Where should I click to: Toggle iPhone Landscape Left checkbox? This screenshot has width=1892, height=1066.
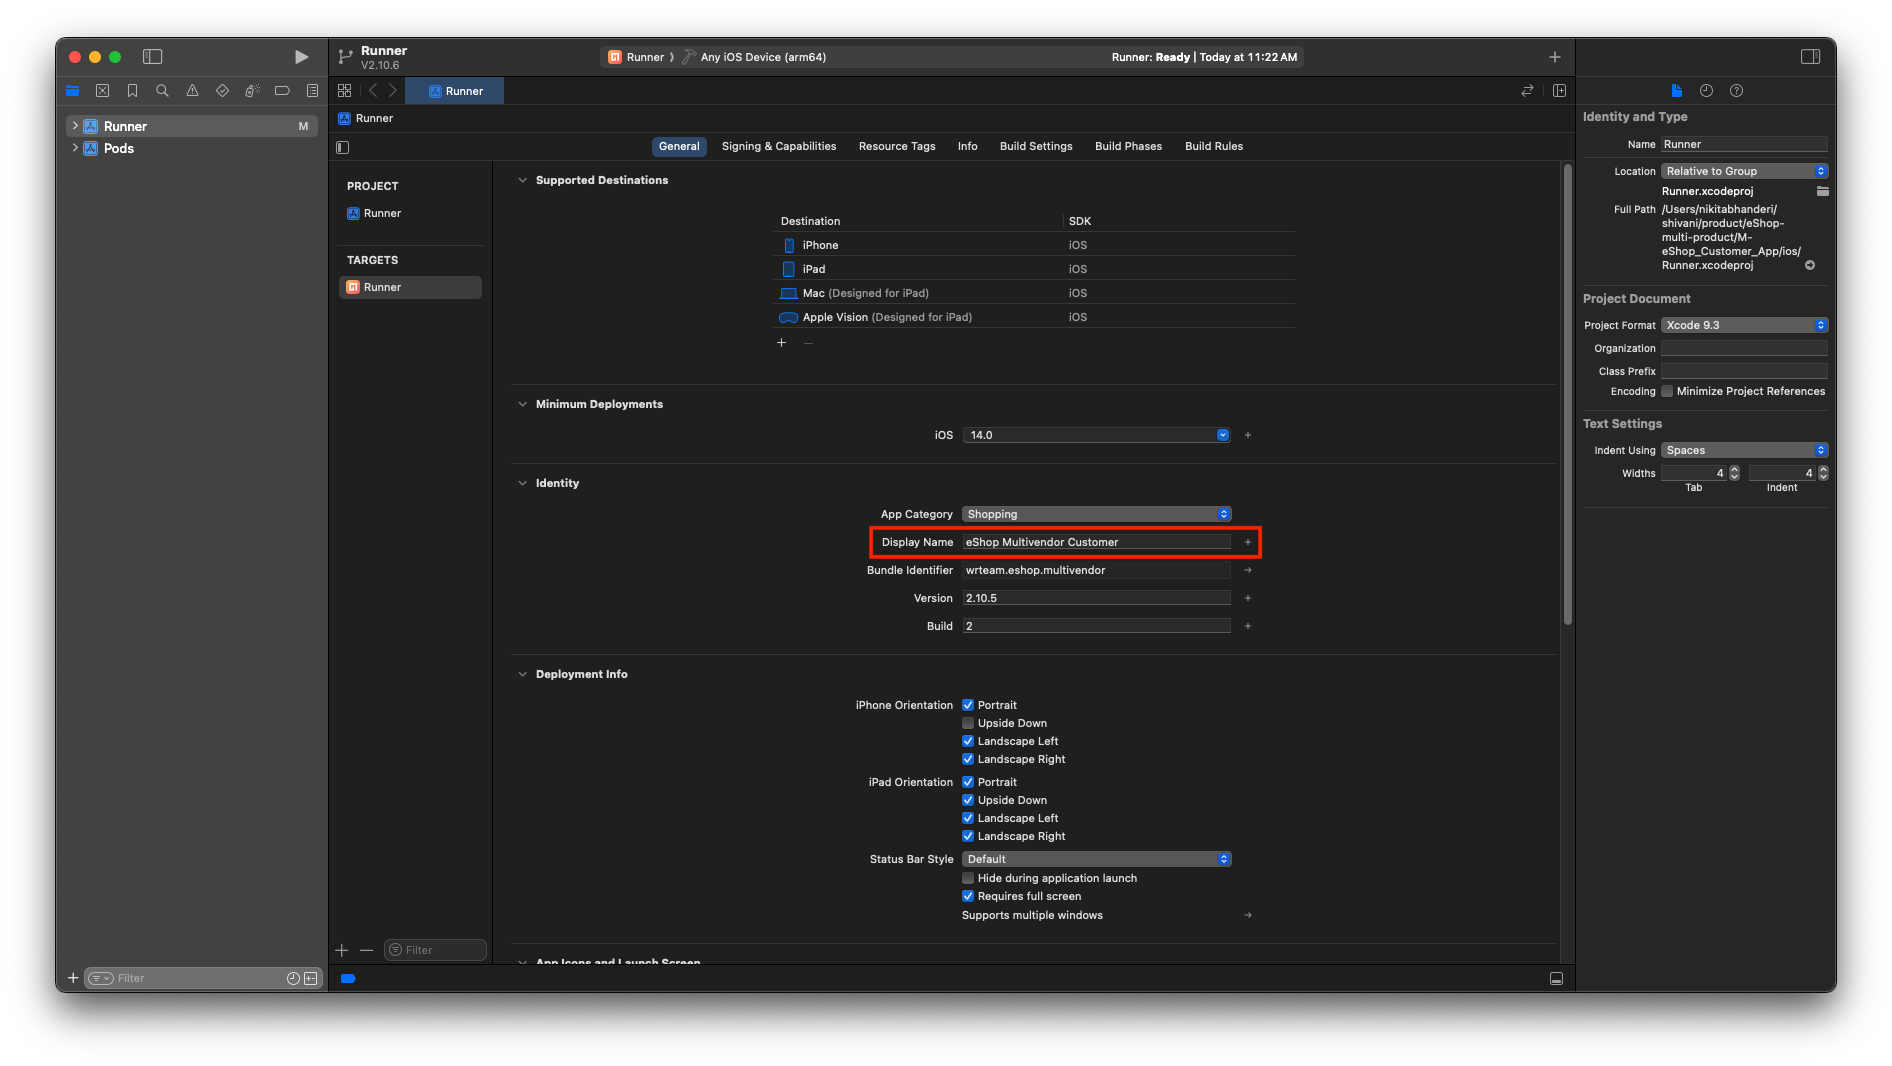[x=968, y=741]
